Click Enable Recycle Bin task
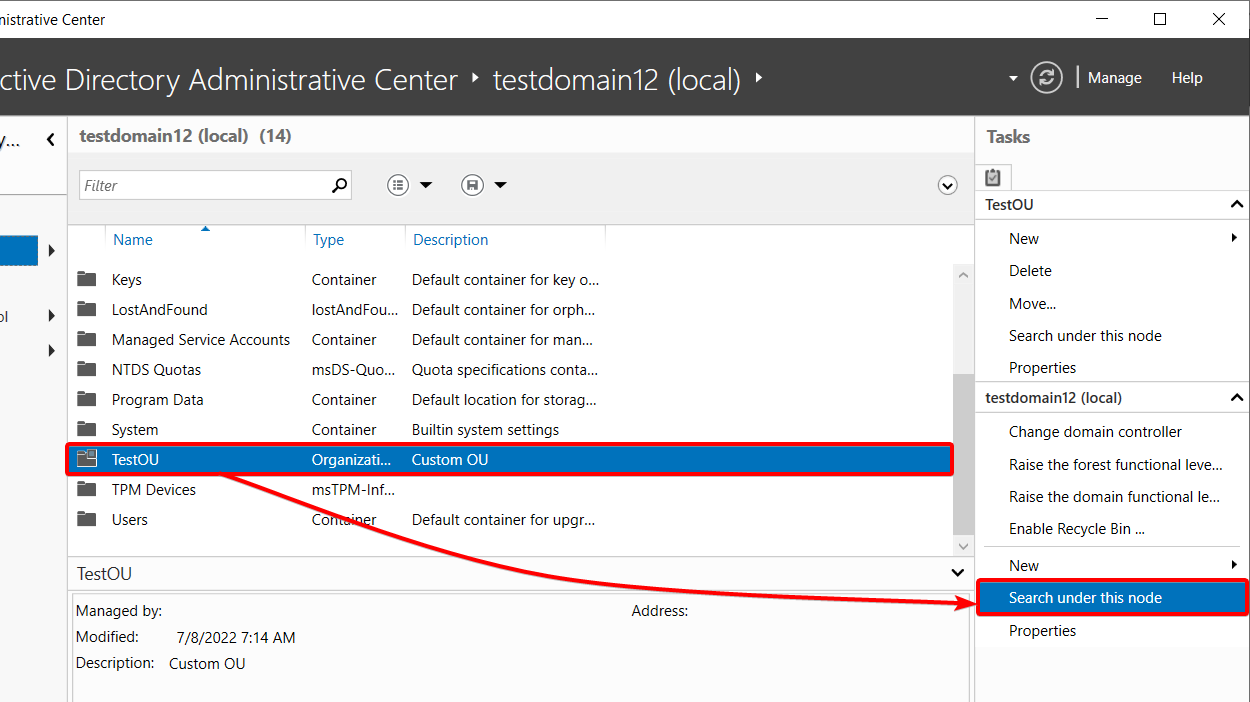 click(1077, 529)
